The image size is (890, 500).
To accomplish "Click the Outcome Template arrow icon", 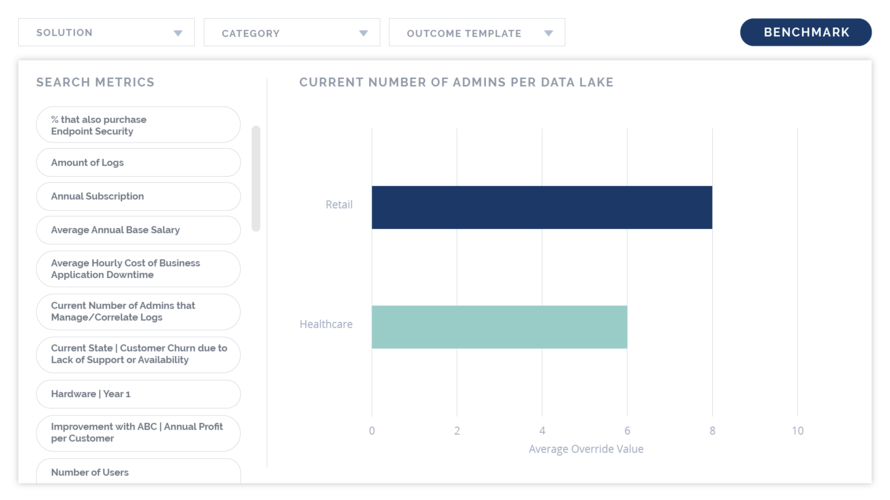I will pyautogui.click(x=548, y=33).
